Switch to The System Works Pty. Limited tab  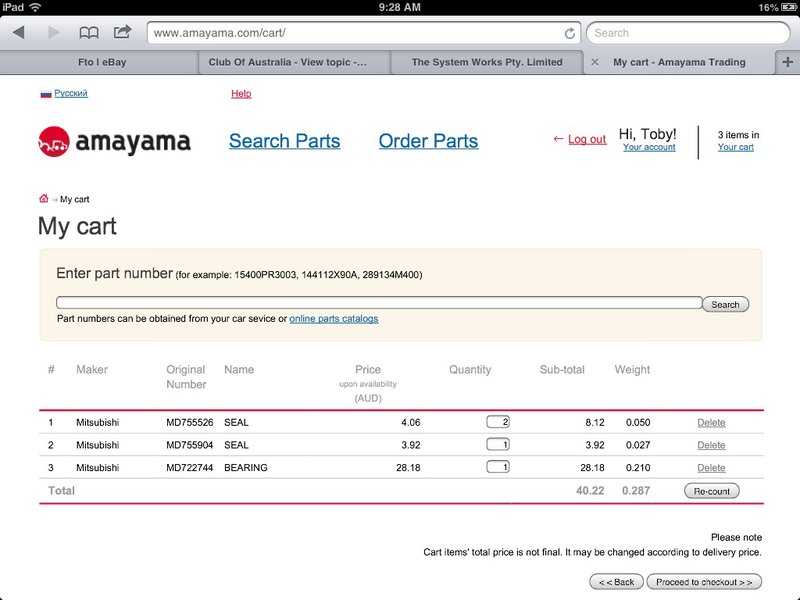[x=487, y=62]
